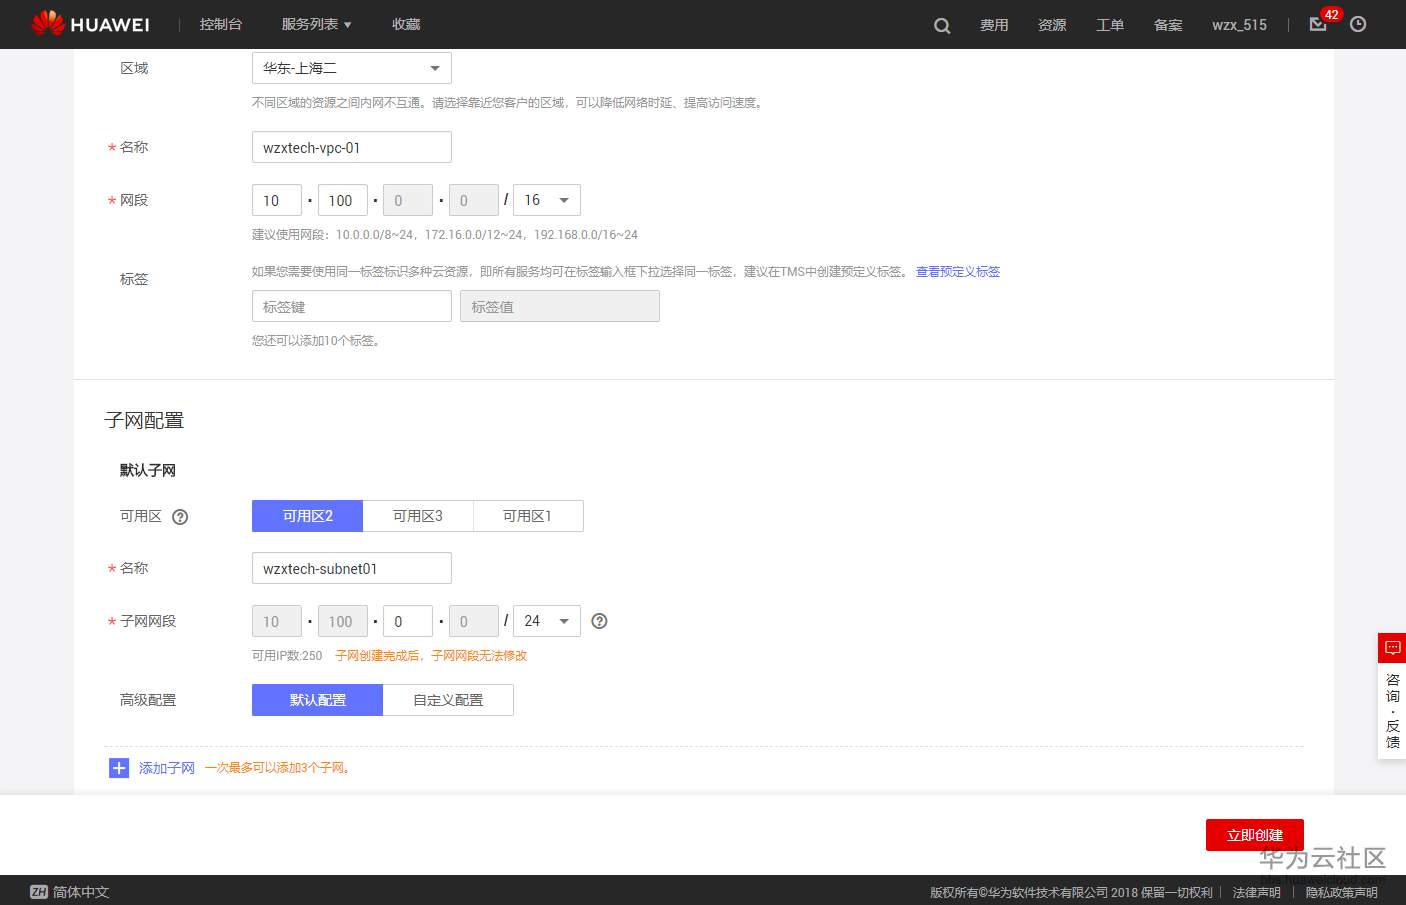Image resolution: width=1406 pixels, height=905 pixels.
Task: Select availability zone 可用区1
Action: tap(528, 515)
